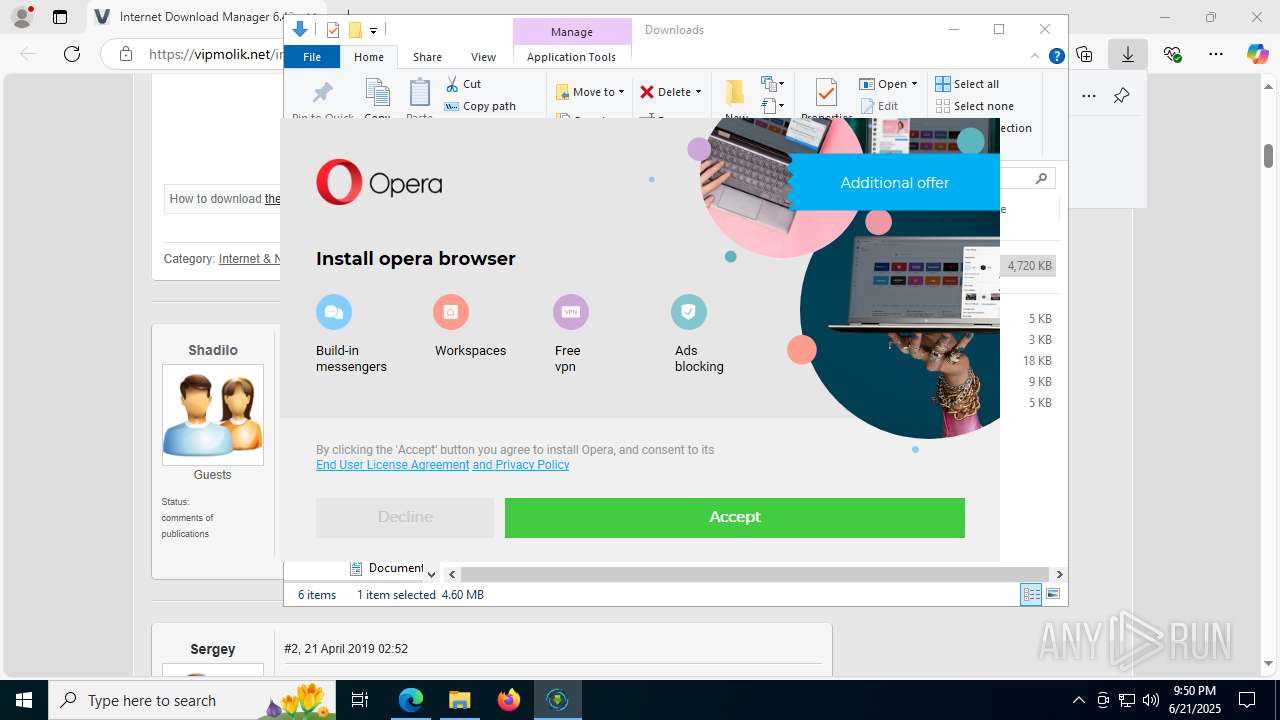1280x720 pixels.
Task: Click the Cut scissors command
Action: coord(463,84)
